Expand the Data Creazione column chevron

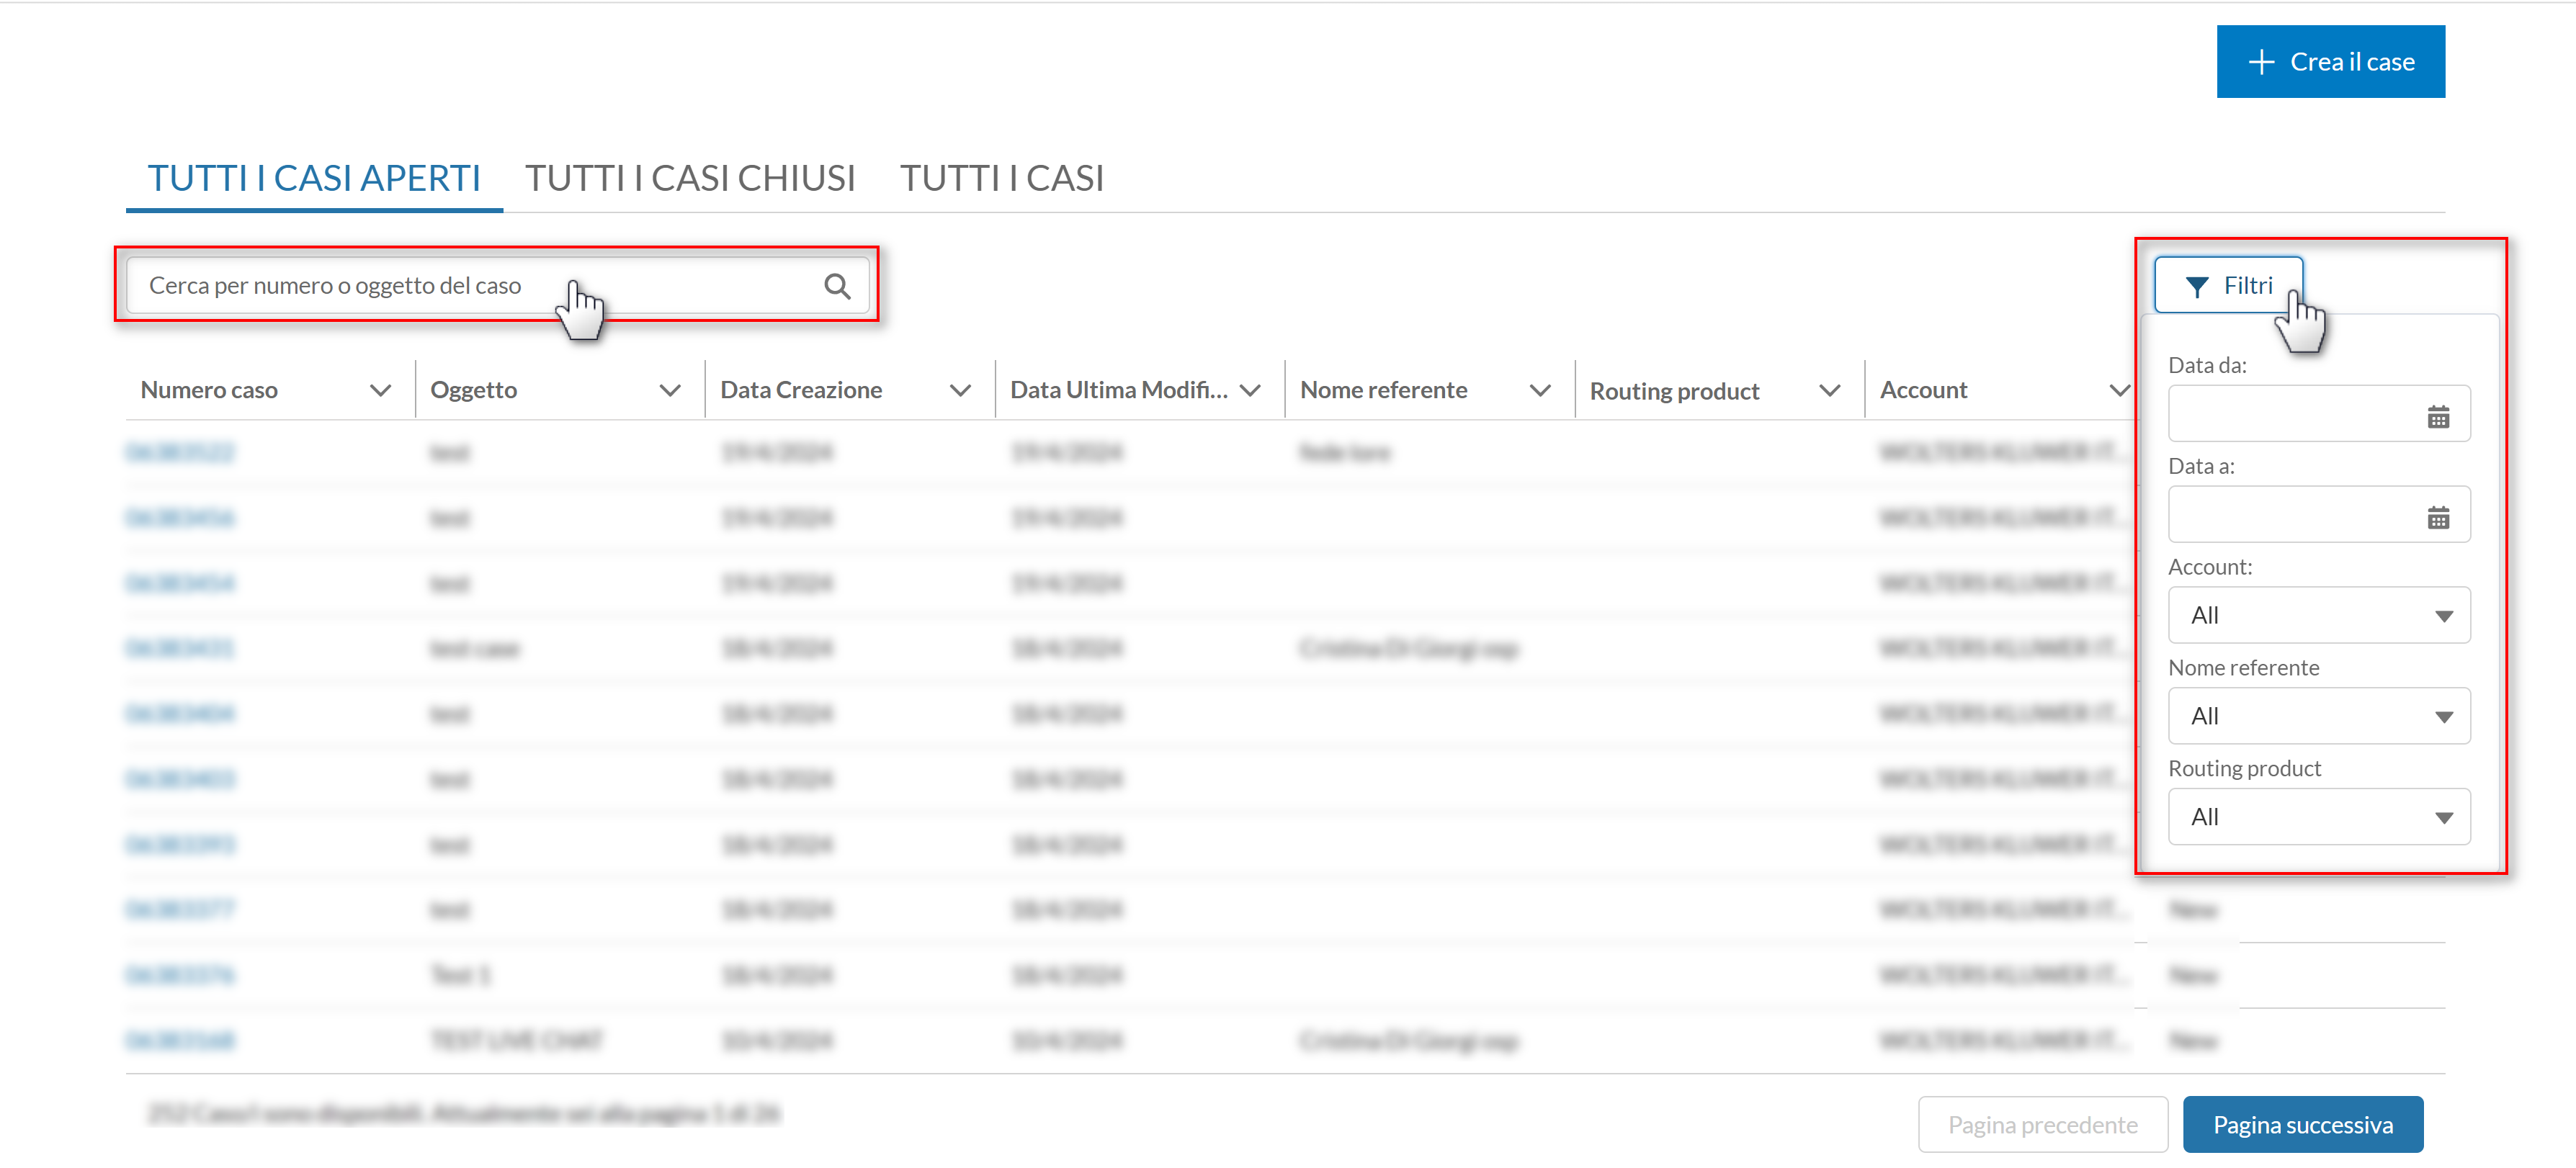click(x=960, y=390)
